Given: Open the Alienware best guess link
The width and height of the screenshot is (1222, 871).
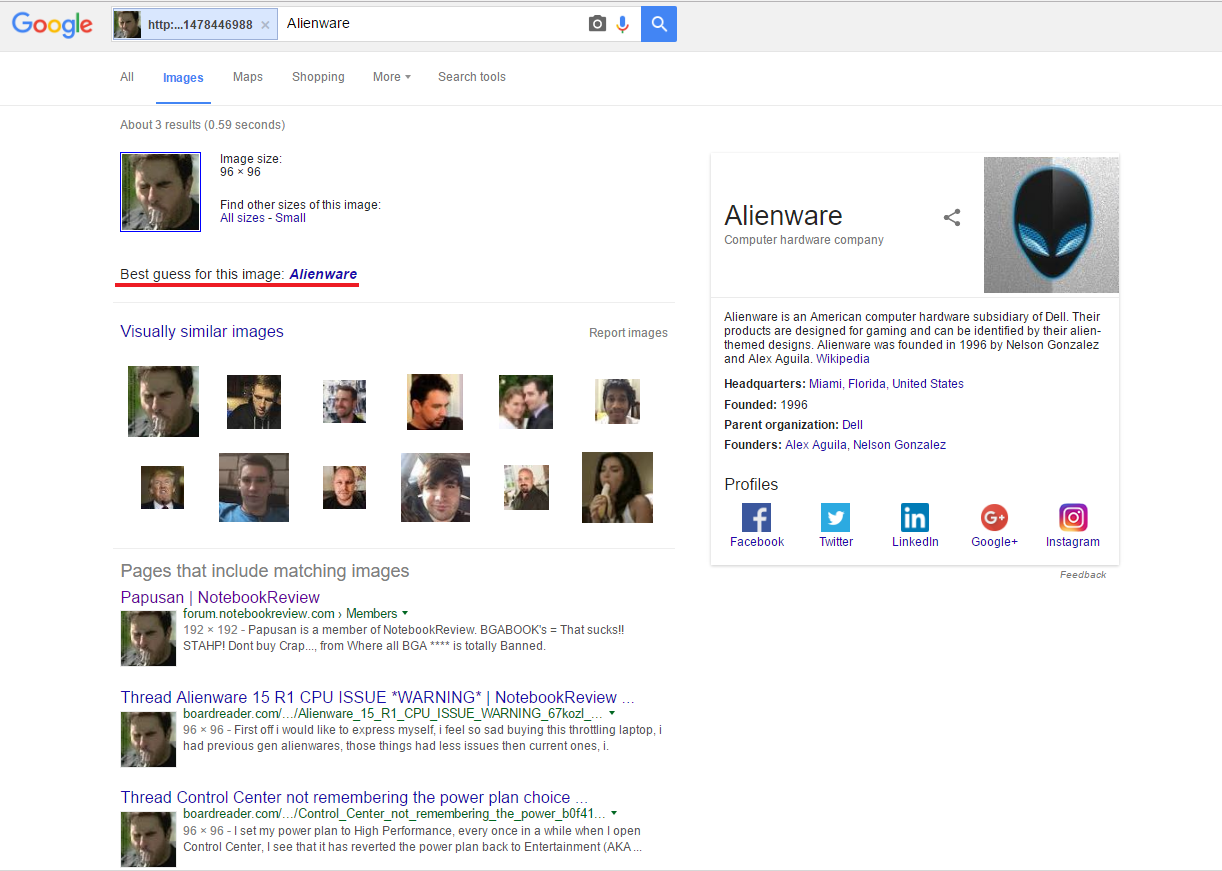Looking at the screenshot, I should (x=323, y=274).
